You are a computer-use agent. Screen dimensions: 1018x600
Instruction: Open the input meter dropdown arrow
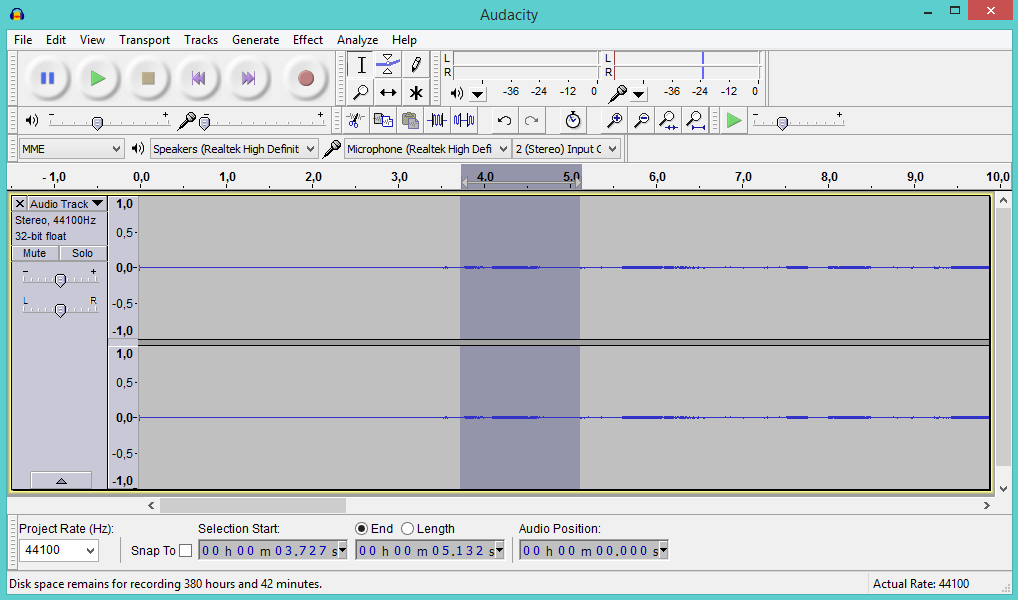click(639, 94)
